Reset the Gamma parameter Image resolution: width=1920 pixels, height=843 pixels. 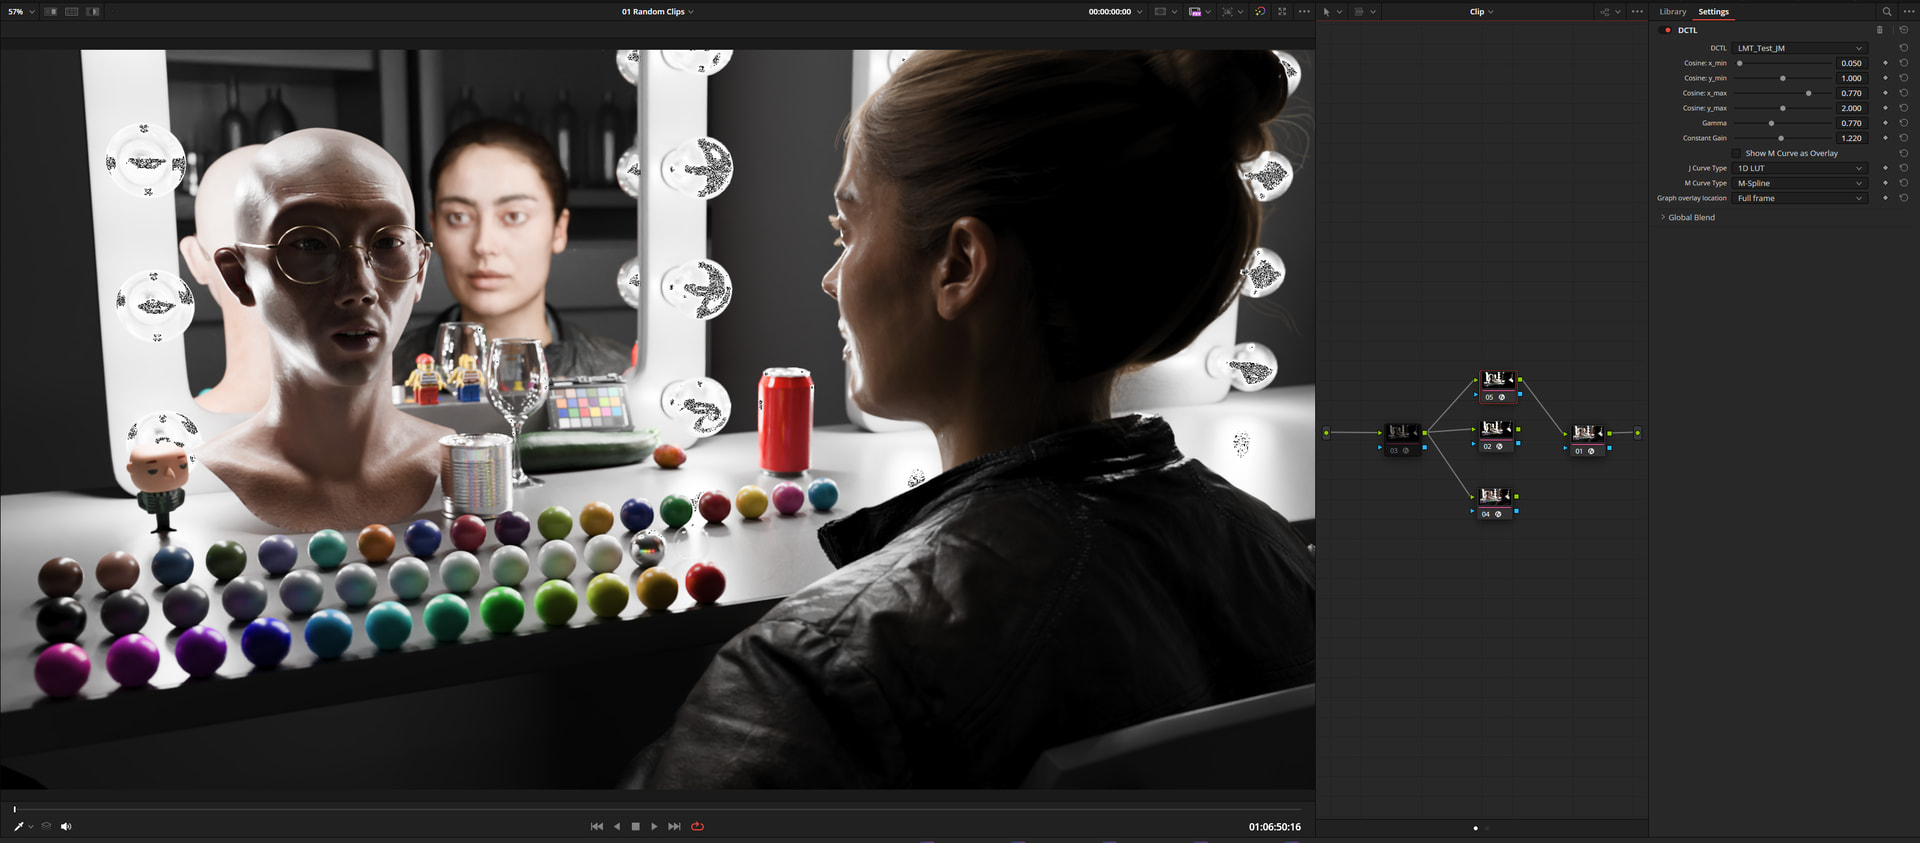click(1903, 123)
